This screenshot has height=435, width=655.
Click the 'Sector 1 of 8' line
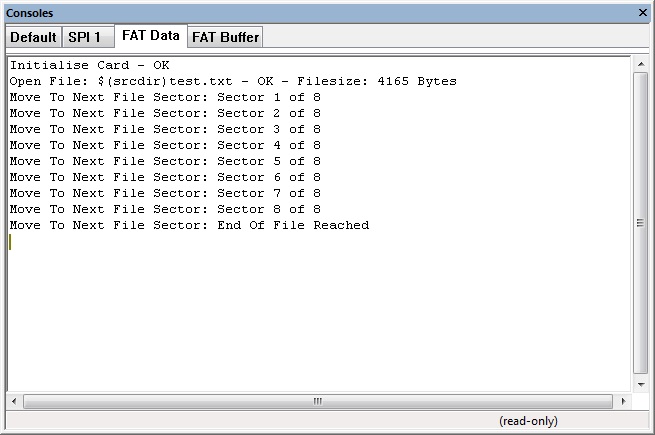[x=165, y=97]
